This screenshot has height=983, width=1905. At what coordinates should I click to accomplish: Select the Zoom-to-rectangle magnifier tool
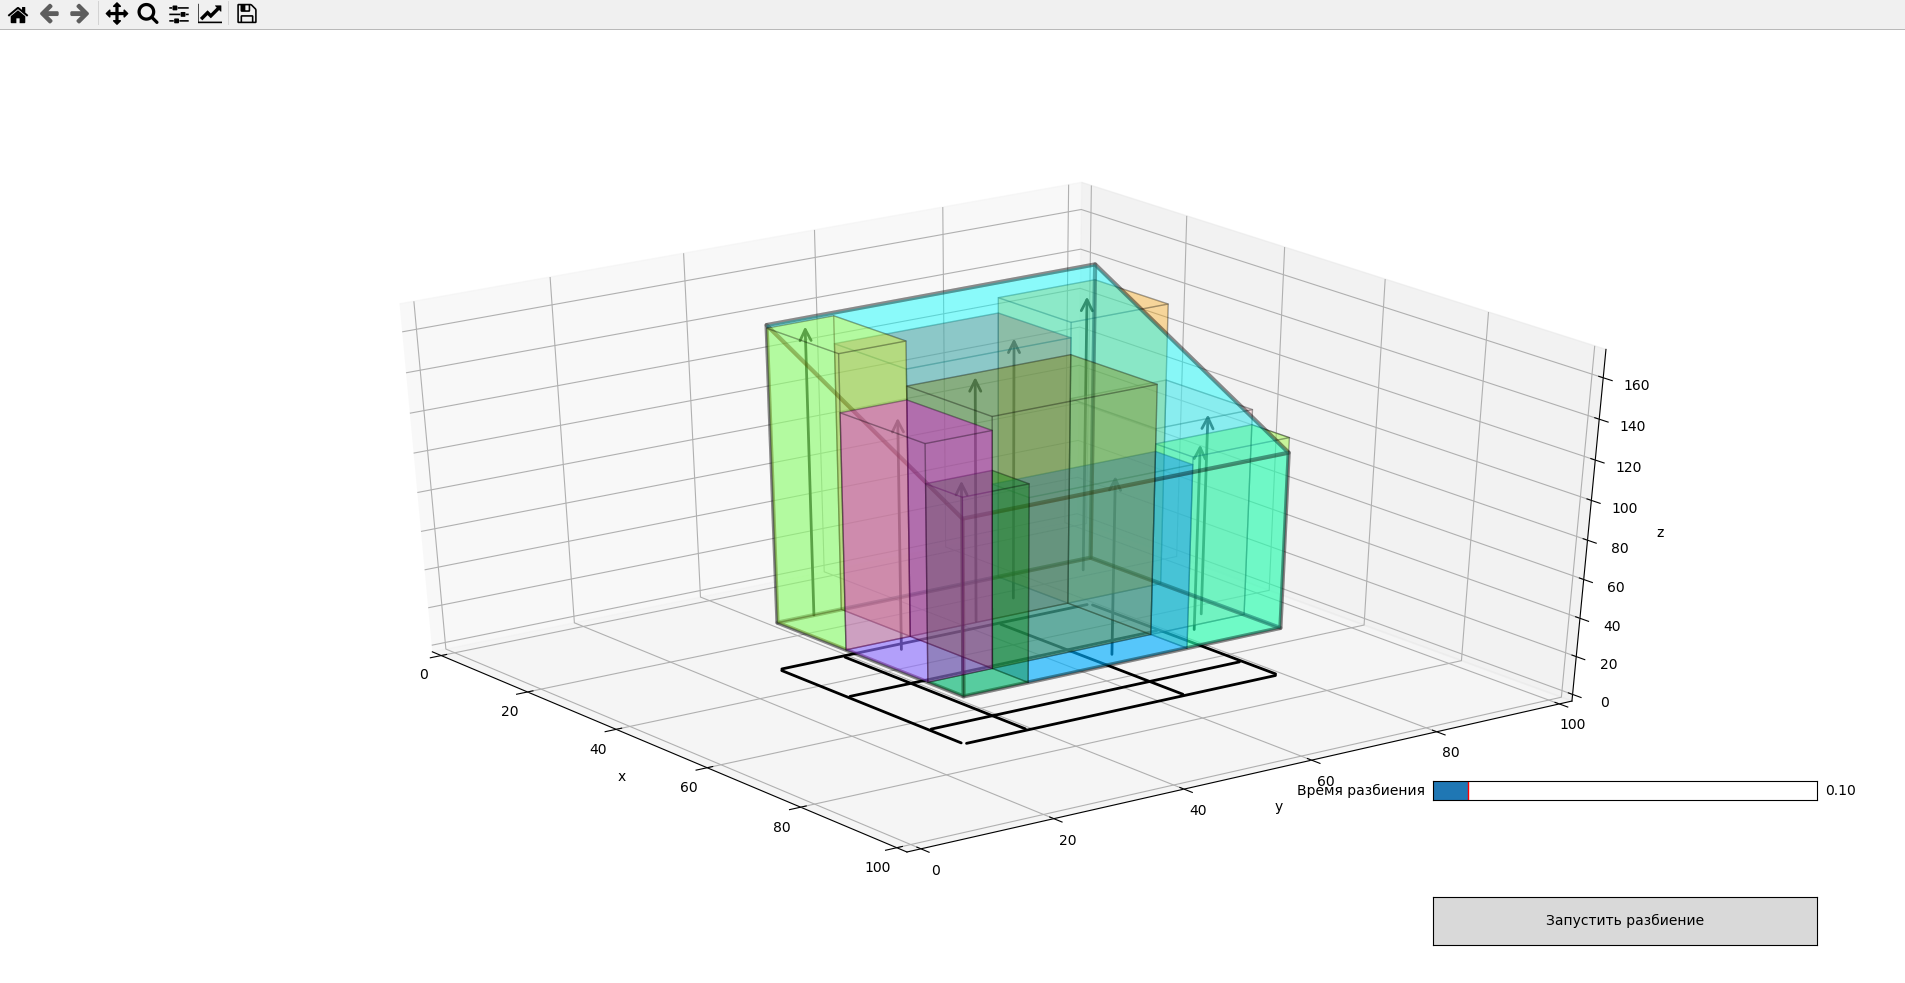(x=147, y=14)
